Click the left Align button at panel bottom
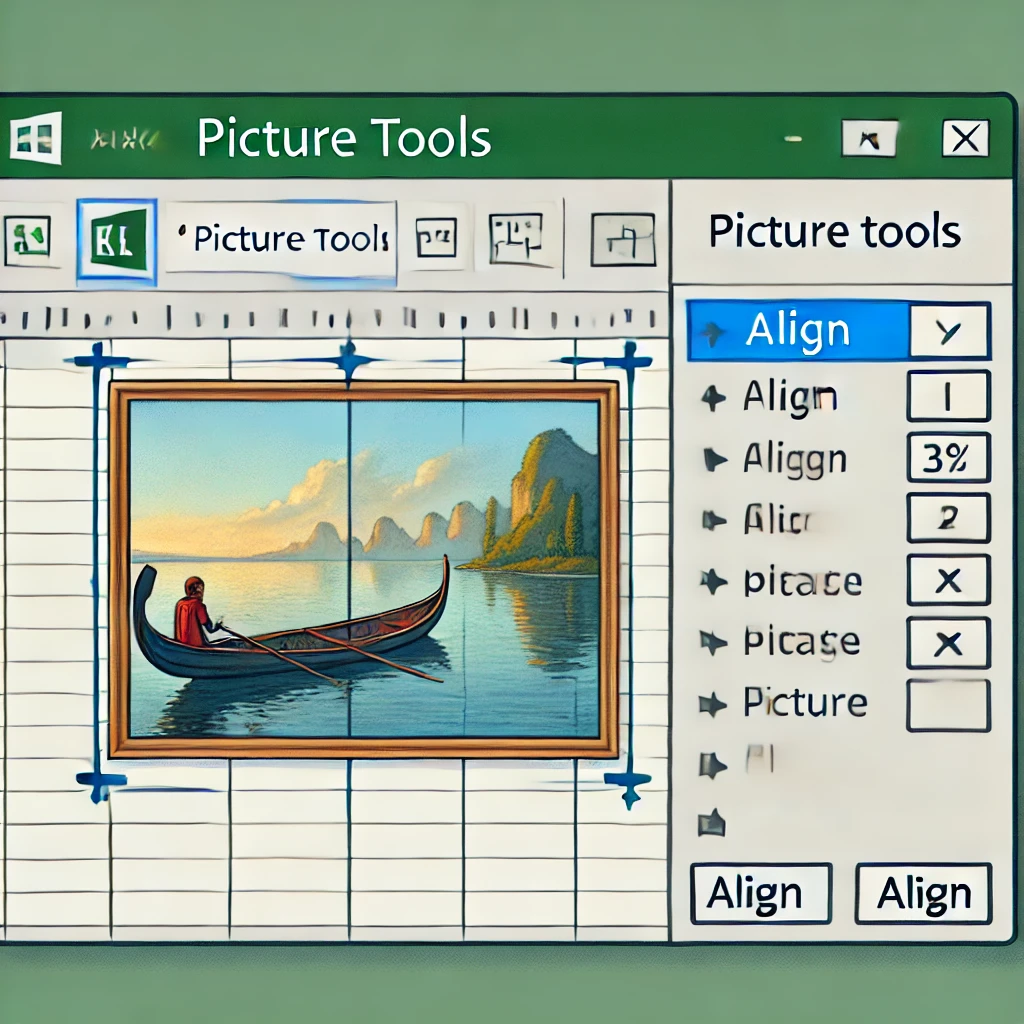This screenshot has height=1024, width=1024. pyautogui.click(x=761, y=893)
